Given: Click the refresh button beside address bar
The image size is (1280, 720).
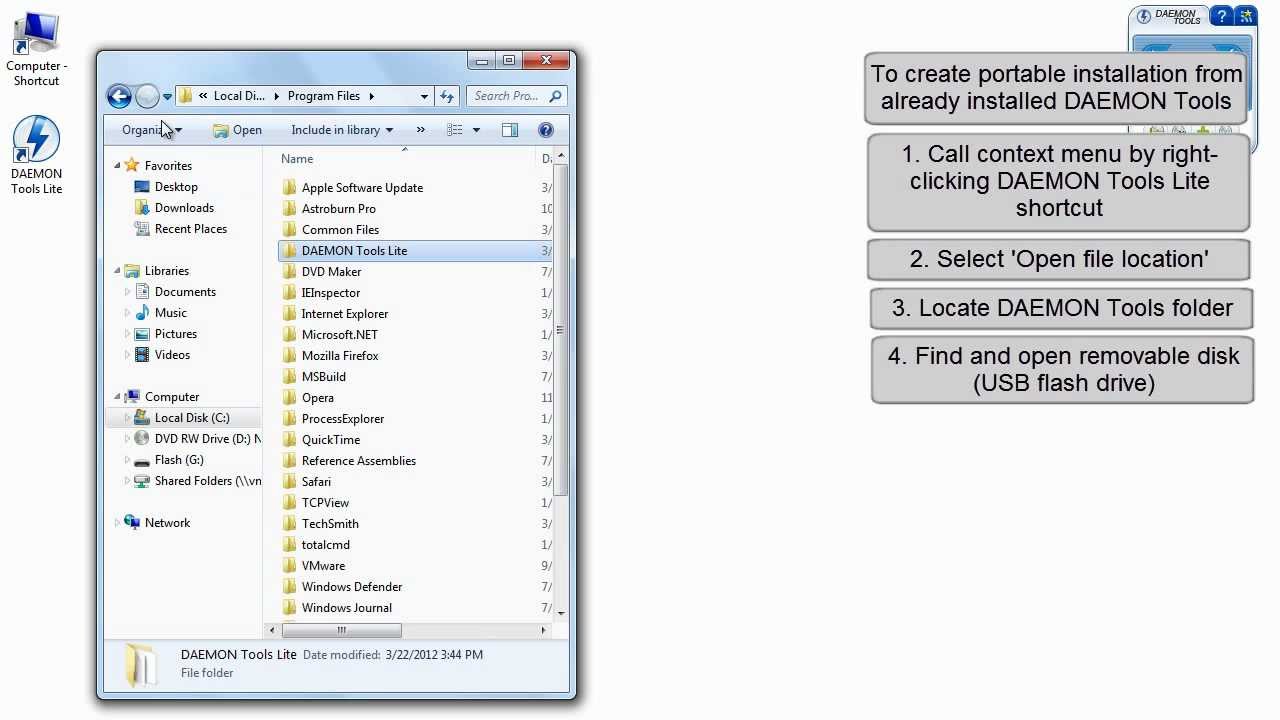Looking at the screenshot, I should (x=447, y=96).
